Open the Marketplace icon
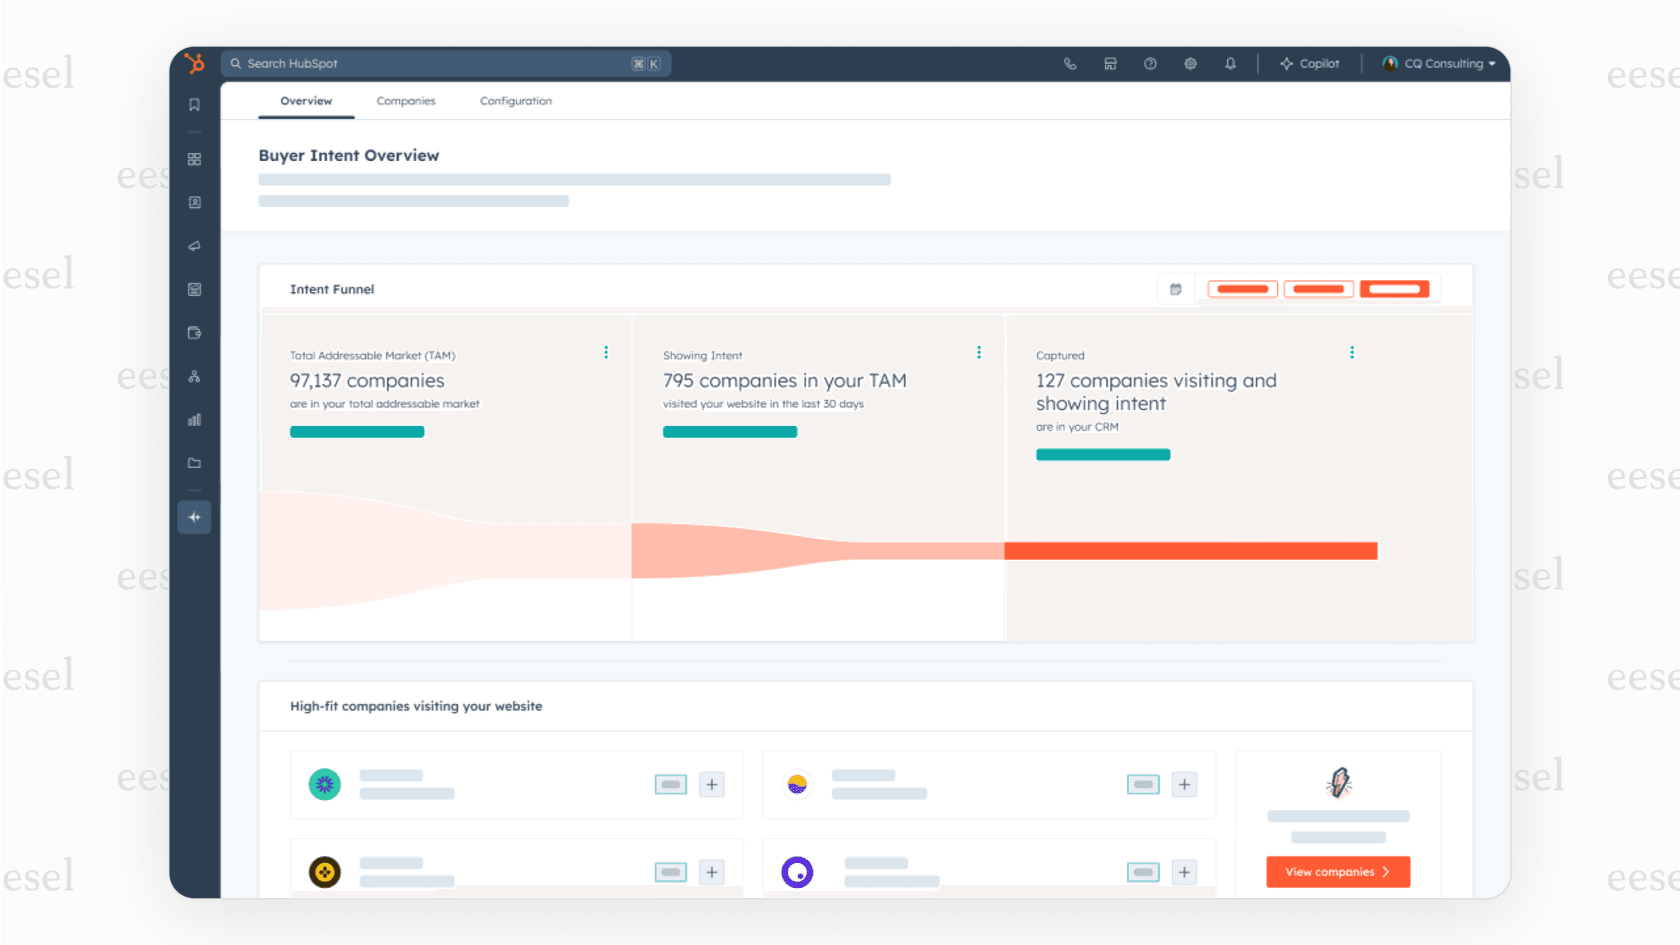The height and width of the screenshot is (945, 1680). [x=1110, y=63]
